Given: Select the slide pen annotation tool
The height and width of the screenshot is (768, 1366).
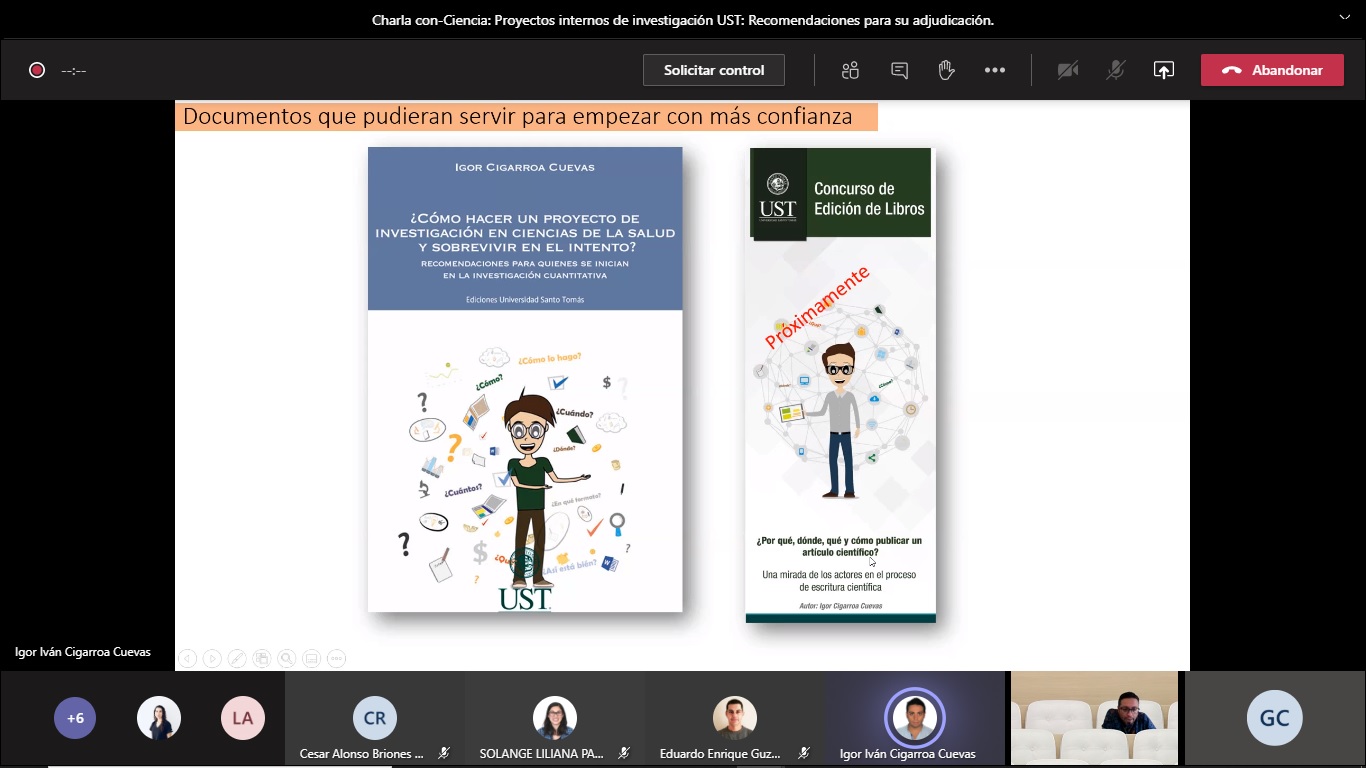Looking at the screenshot, I should [237, 658].
